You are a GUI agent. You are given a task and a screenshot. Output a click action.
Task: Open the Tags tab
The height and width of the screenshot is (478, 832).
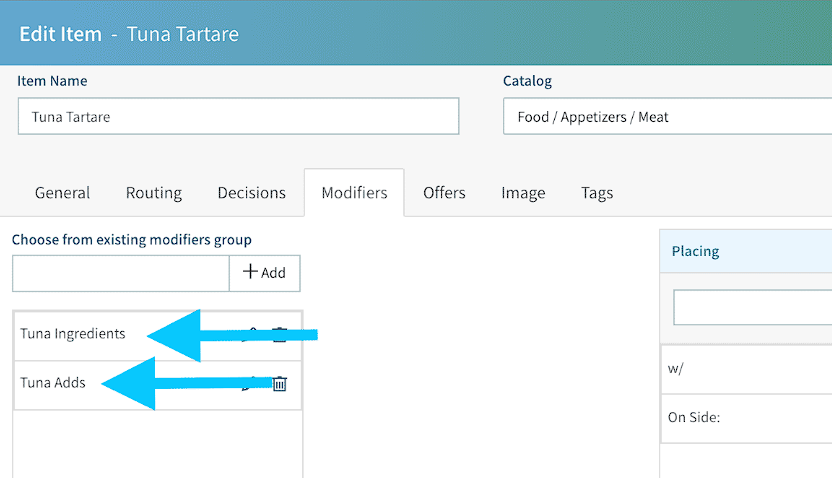[x=597, y=193]
